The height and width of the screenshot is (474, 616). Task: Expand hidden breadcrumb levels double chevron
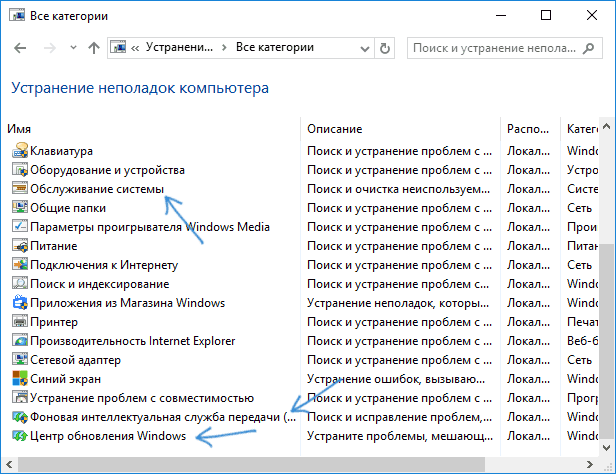tap(135, 48)
